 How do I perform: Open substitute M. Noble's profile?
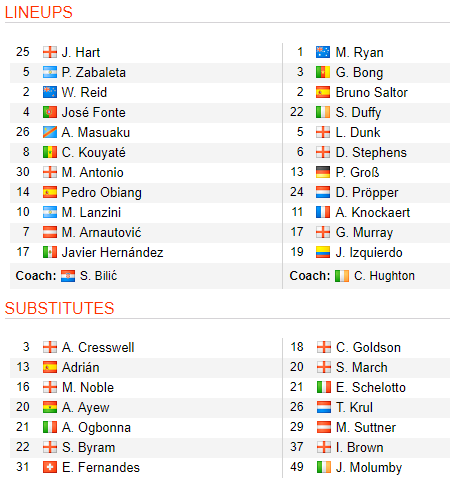88,387
